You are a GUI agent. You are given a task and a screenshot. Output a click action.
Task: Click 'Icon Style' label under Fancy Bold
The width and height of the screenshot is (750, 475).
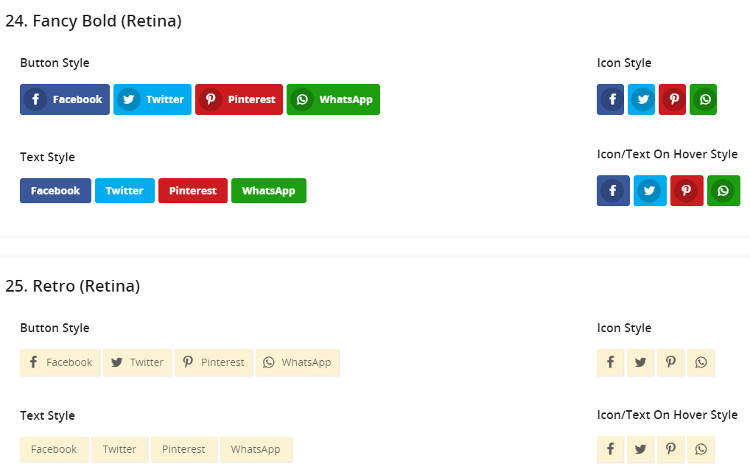coord(624,63)
